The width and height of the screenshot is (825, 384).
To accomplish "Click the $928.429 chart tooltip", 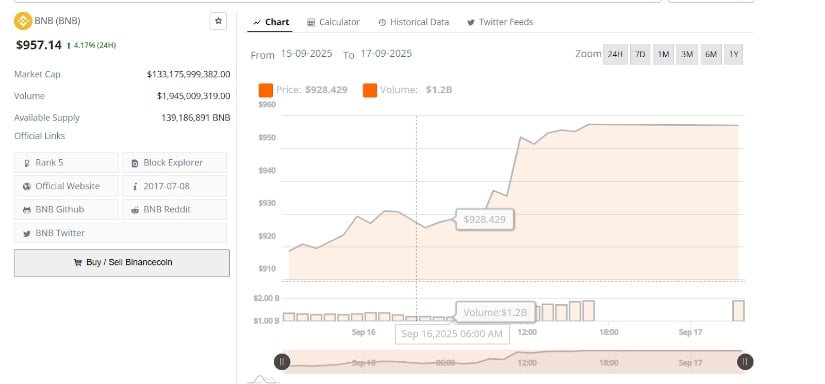I will [485, 219].
